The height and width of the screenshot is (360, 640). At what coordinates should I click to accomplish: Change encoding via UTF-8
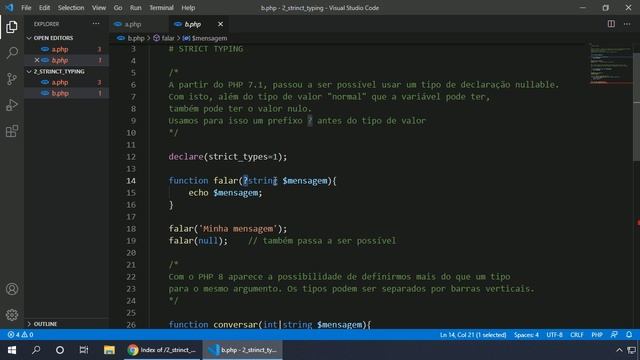click(554, 335)
